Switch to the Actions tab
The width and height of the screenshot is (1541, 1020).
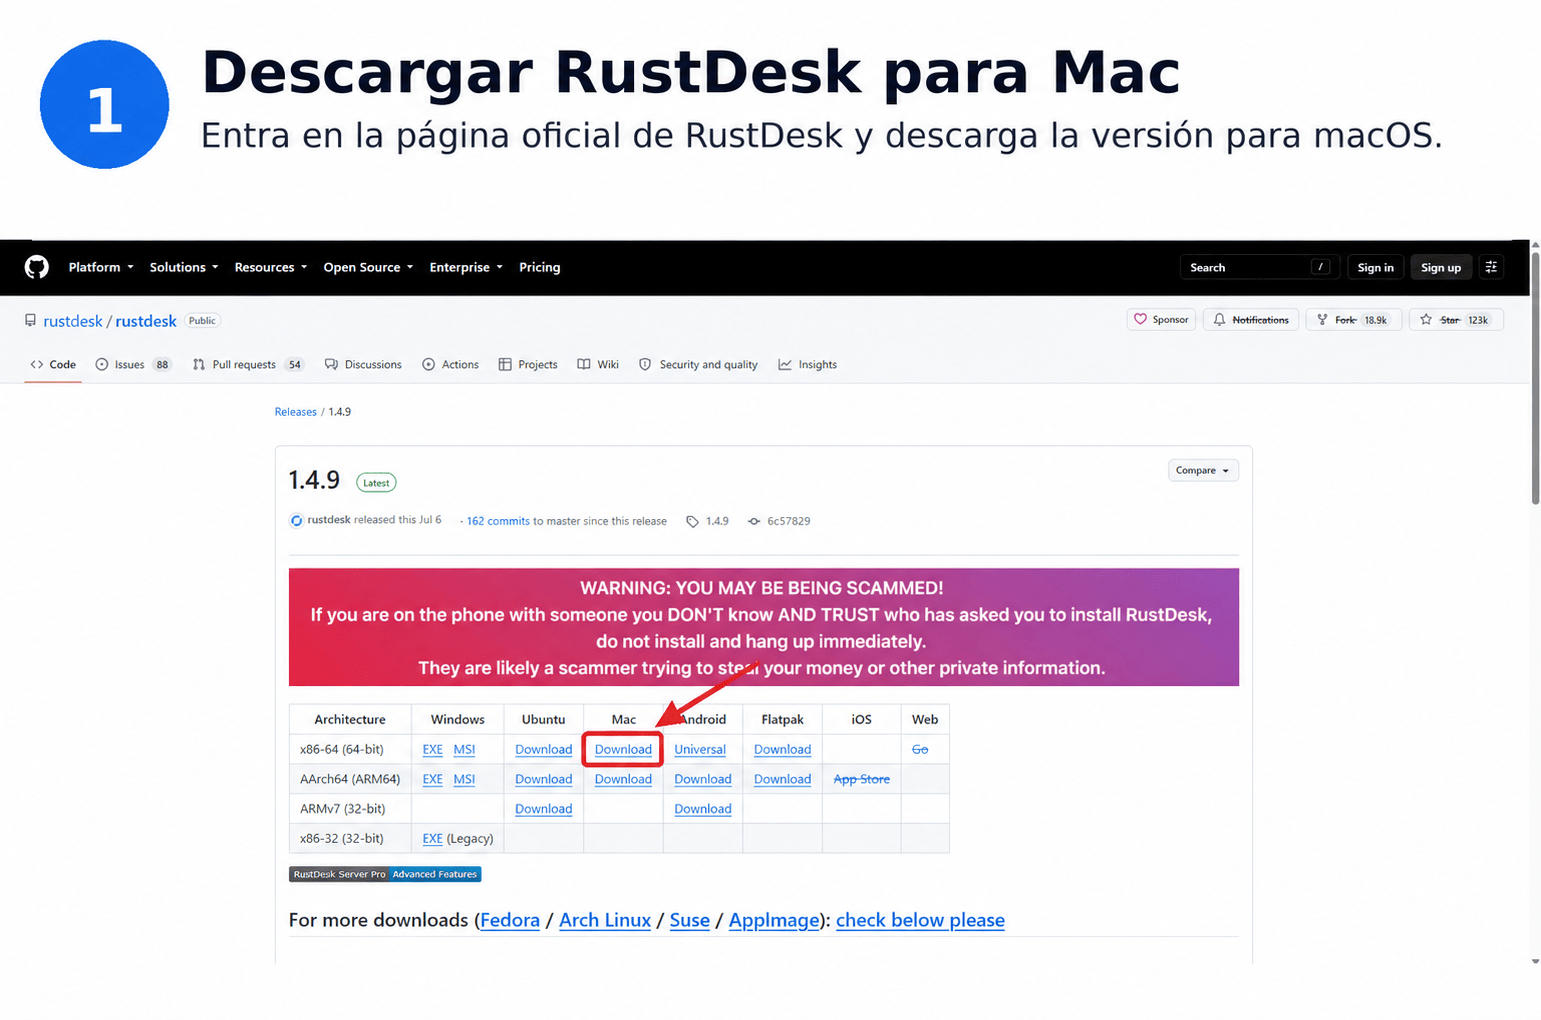(x=450, y=365)
